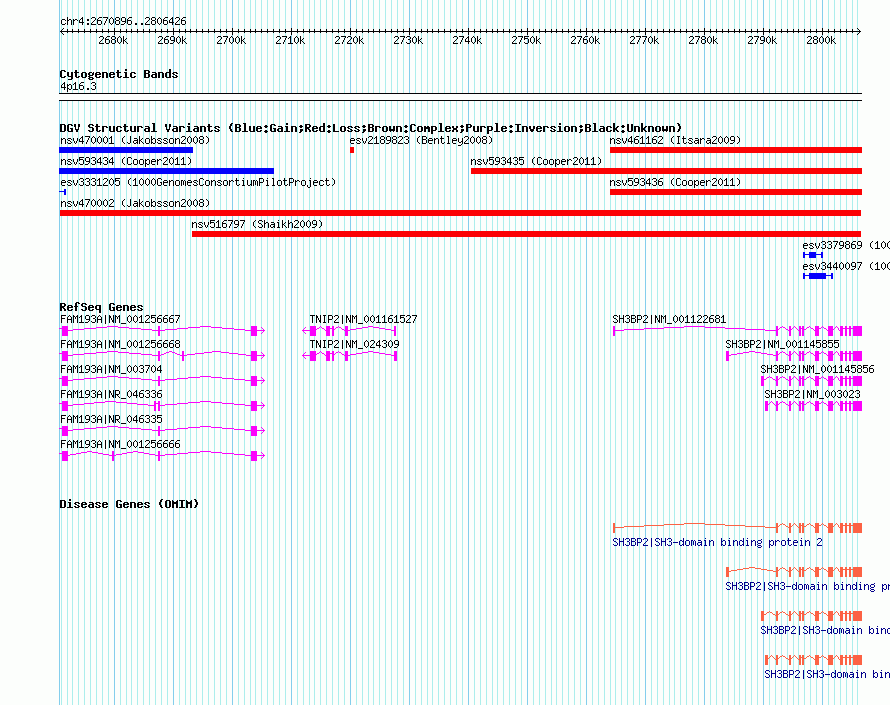Select the SH3BP2|NM_001145855 RefSeq transcript

794,355
